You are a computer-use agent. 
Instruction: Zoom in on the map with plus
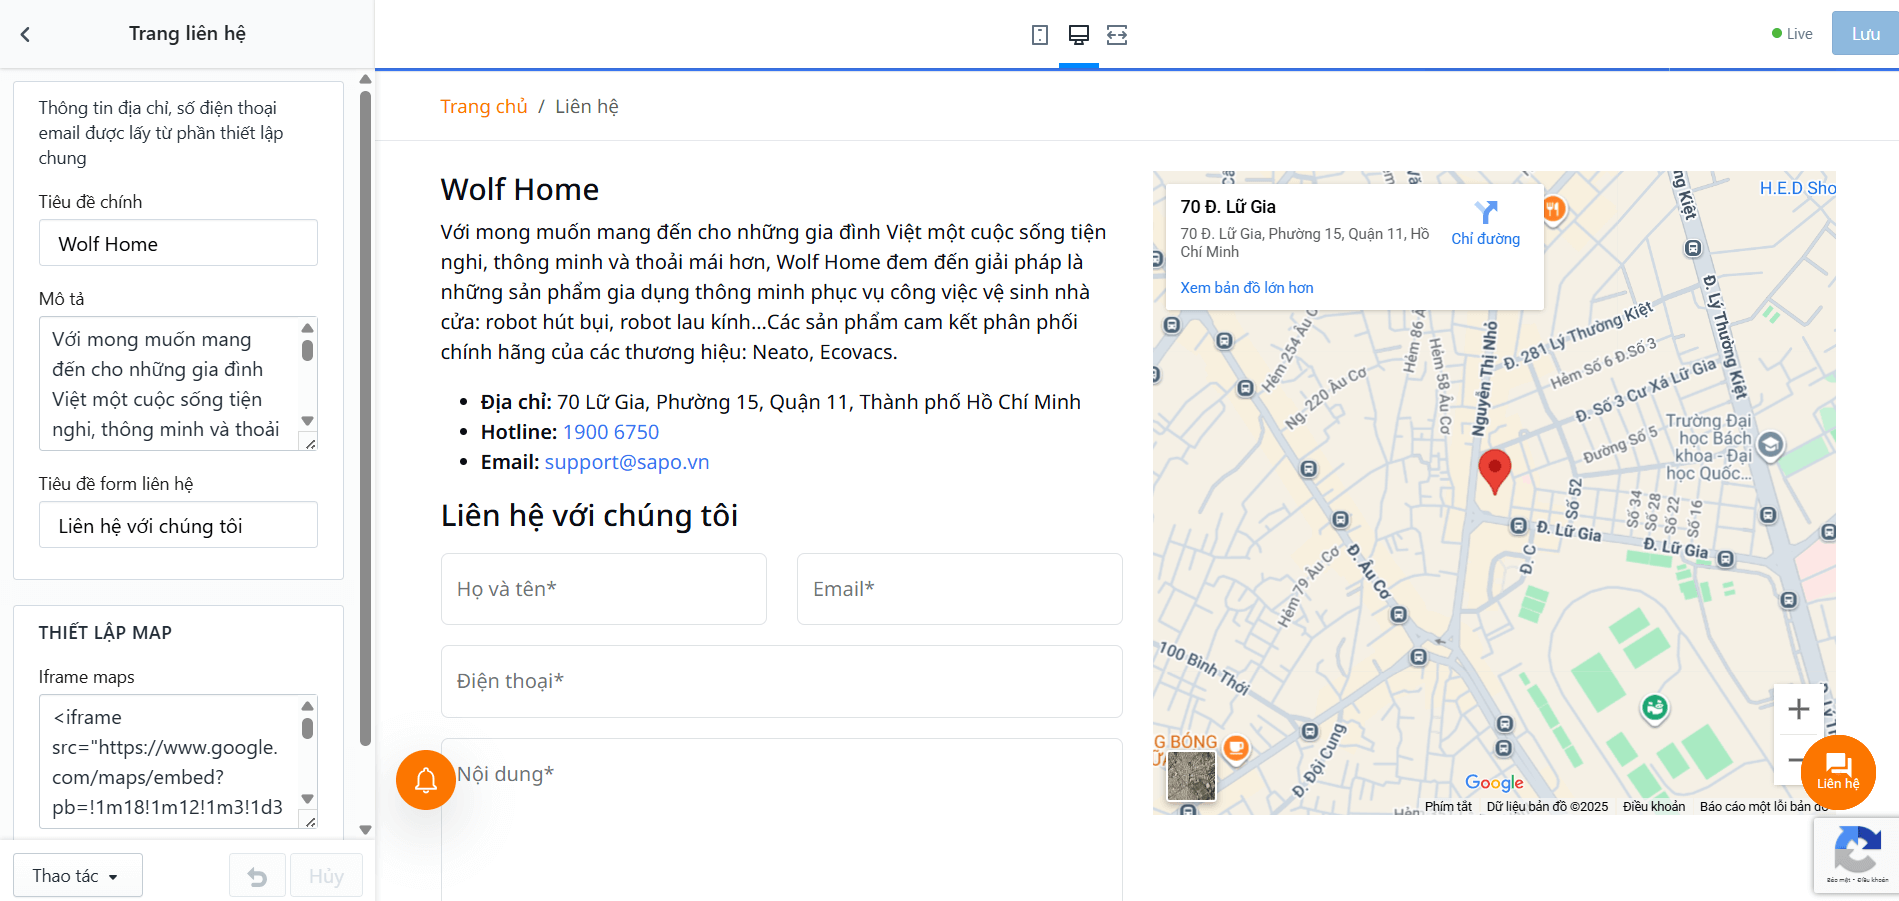click(x=1798, y=709)
